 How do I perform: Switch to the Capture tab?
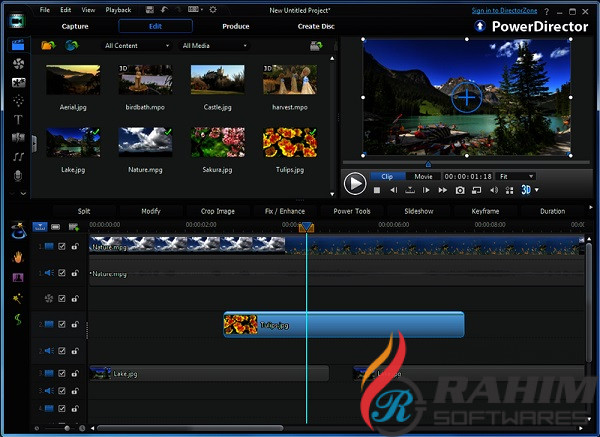click(x=75, y=26)
